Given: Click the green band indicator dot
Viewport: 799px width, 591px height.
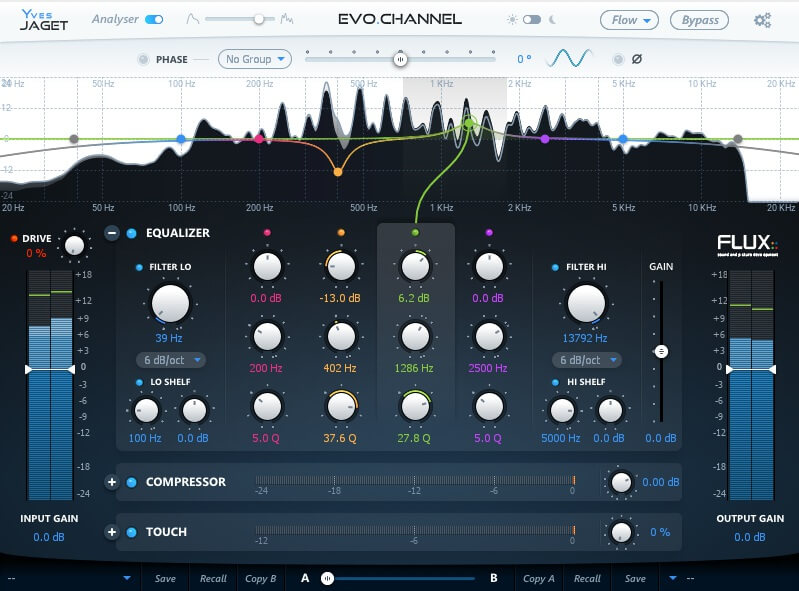Looking at the screenshot, I should [415, 233].
